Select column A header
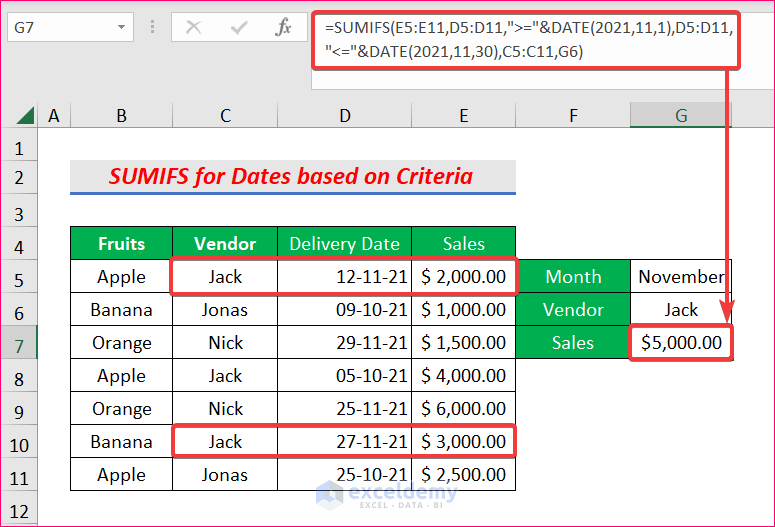This screenshot has width=775, height=527. pos(54,116)
